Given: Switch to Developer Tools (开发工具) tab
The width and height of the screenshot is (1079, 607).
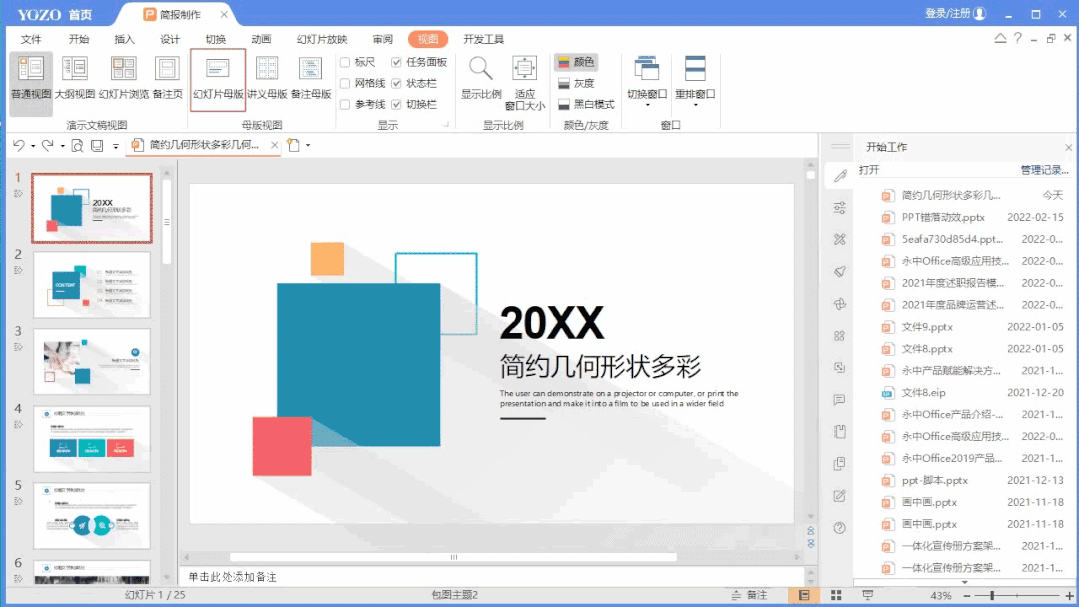Looking at the screenshot, I should click(x=483, y=39).
